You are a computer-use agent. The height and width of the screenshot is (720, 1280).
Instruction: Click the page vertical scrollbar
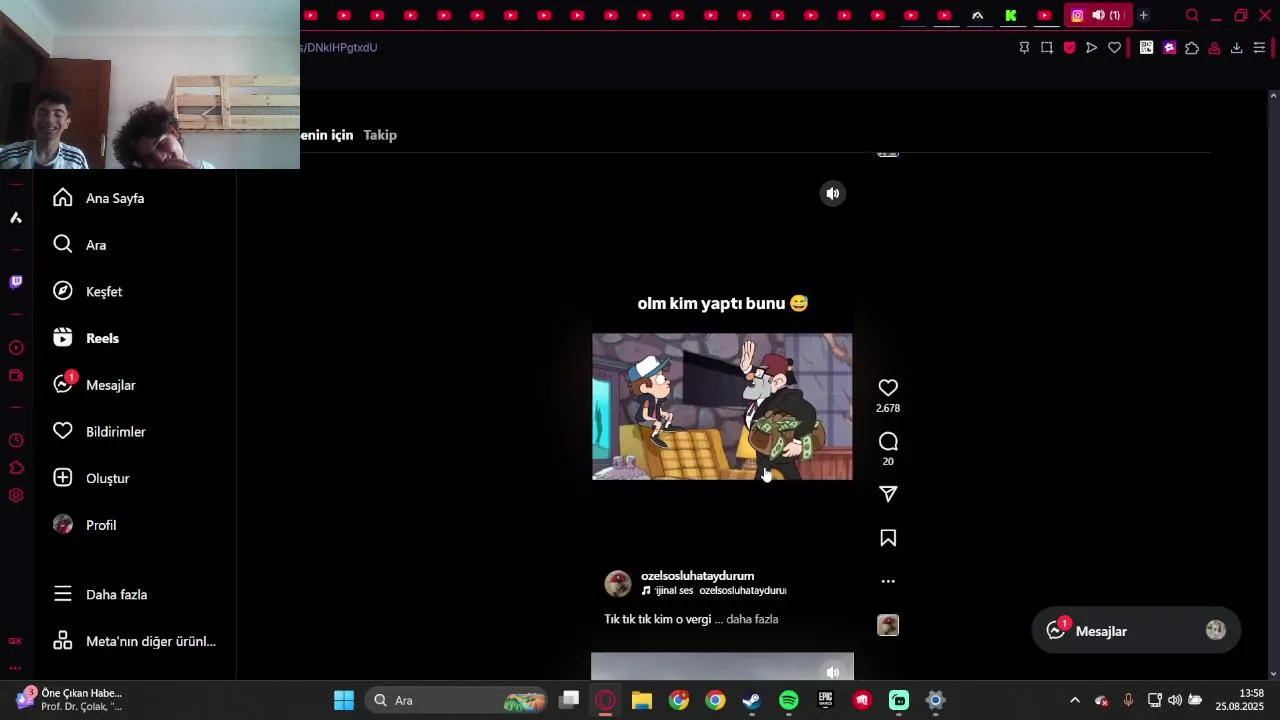coord(1273,385)
